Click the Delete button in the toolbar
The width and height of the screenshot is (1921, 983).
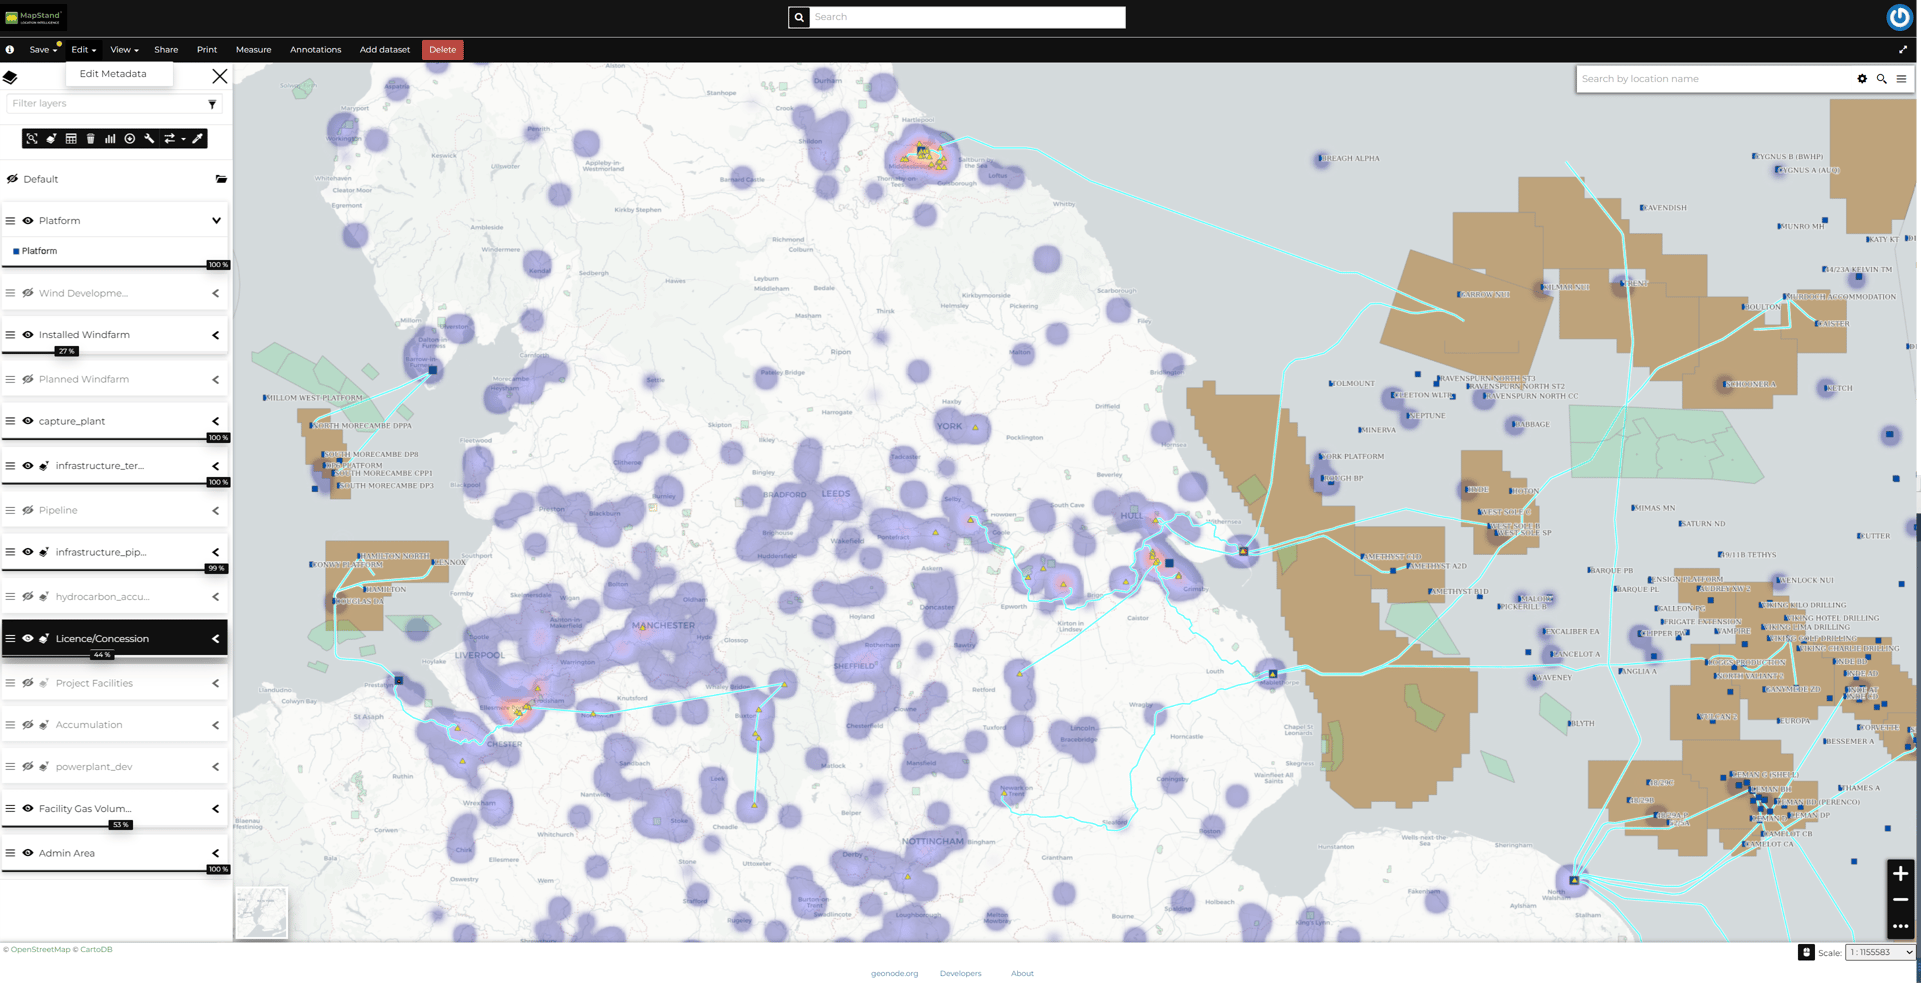pos(442,50)
